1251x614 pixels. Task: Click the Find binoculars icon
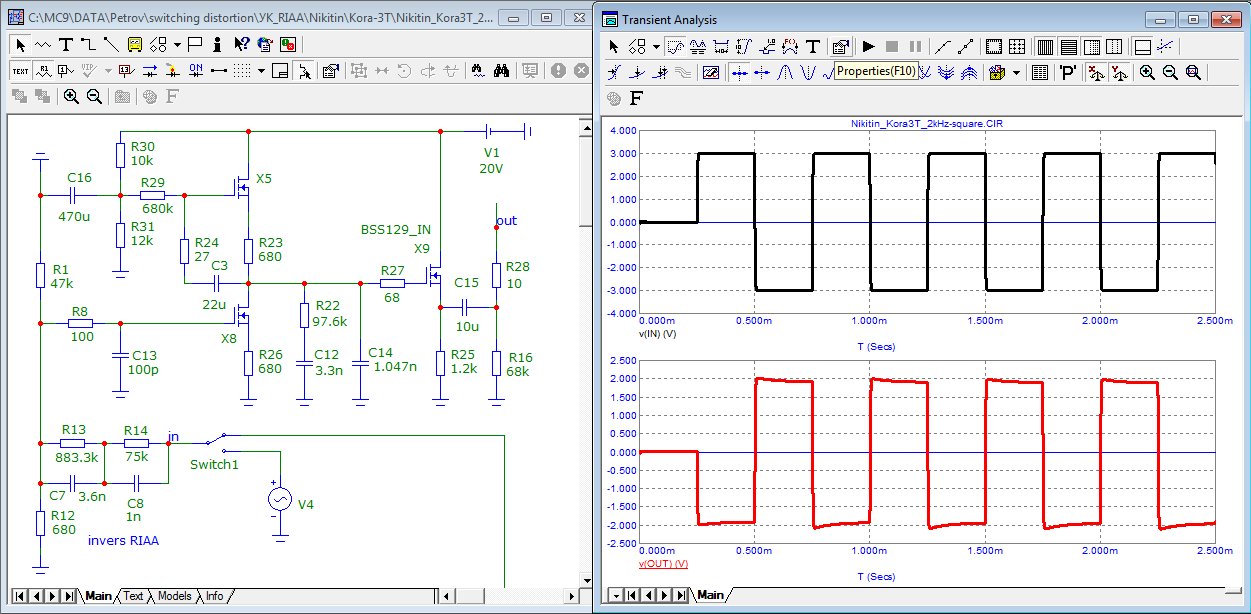tap(503, 70)
